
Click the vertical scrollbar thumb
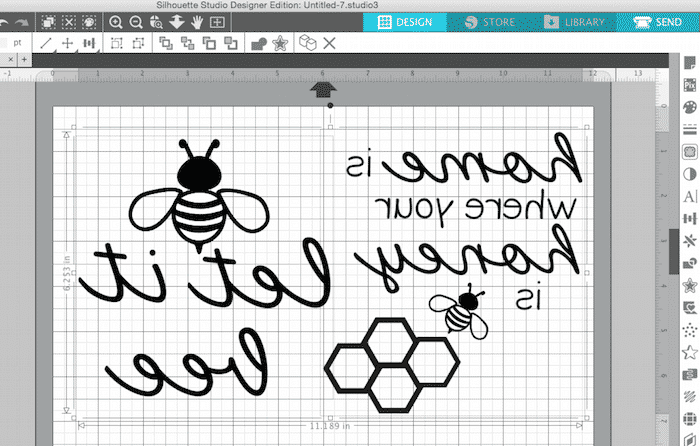(674, 251)
